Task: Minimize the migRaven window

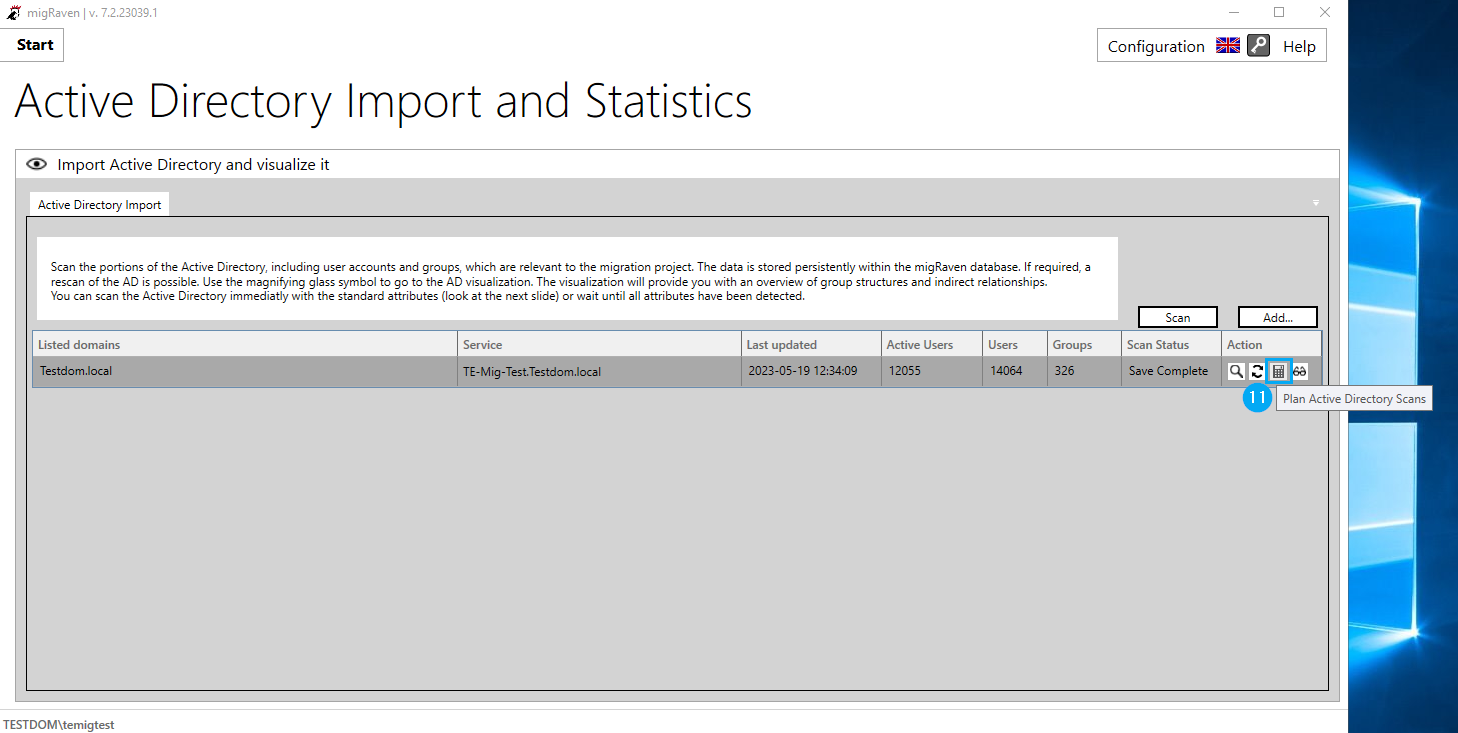Action: point(1233,13)
